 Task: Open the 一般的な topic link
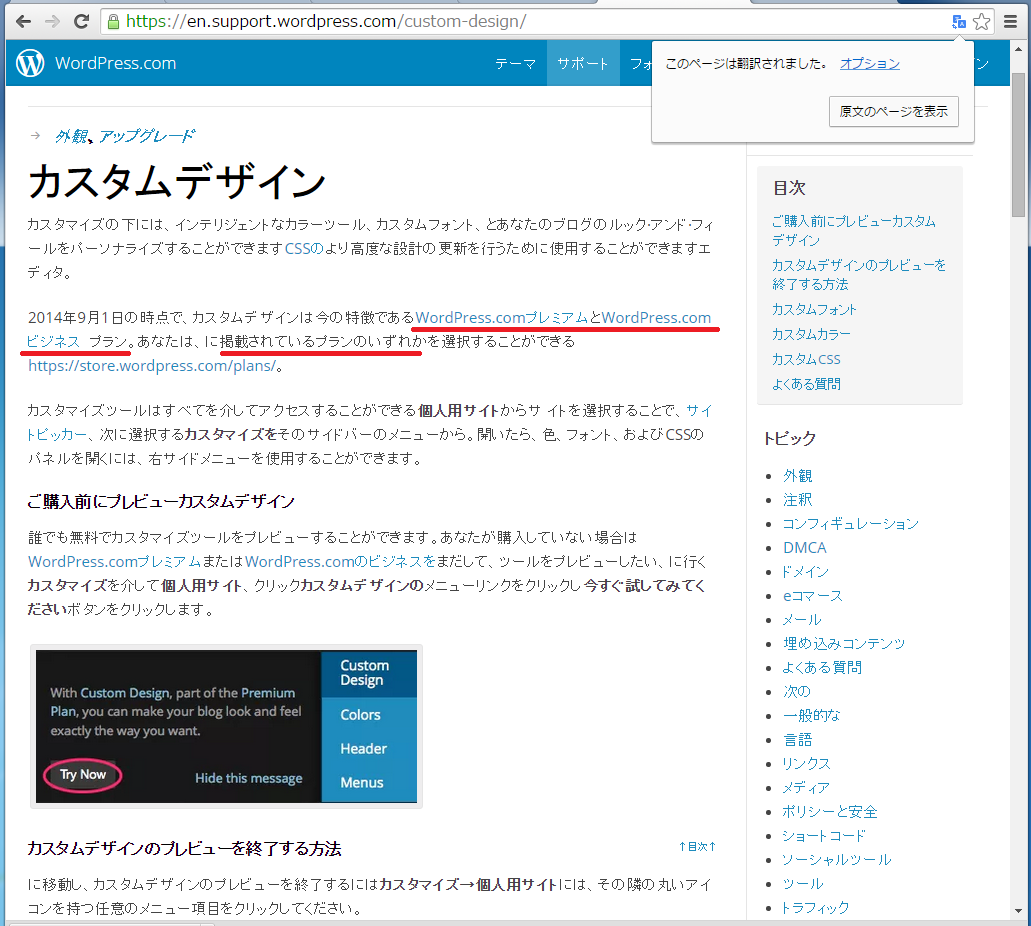[811, 716]
